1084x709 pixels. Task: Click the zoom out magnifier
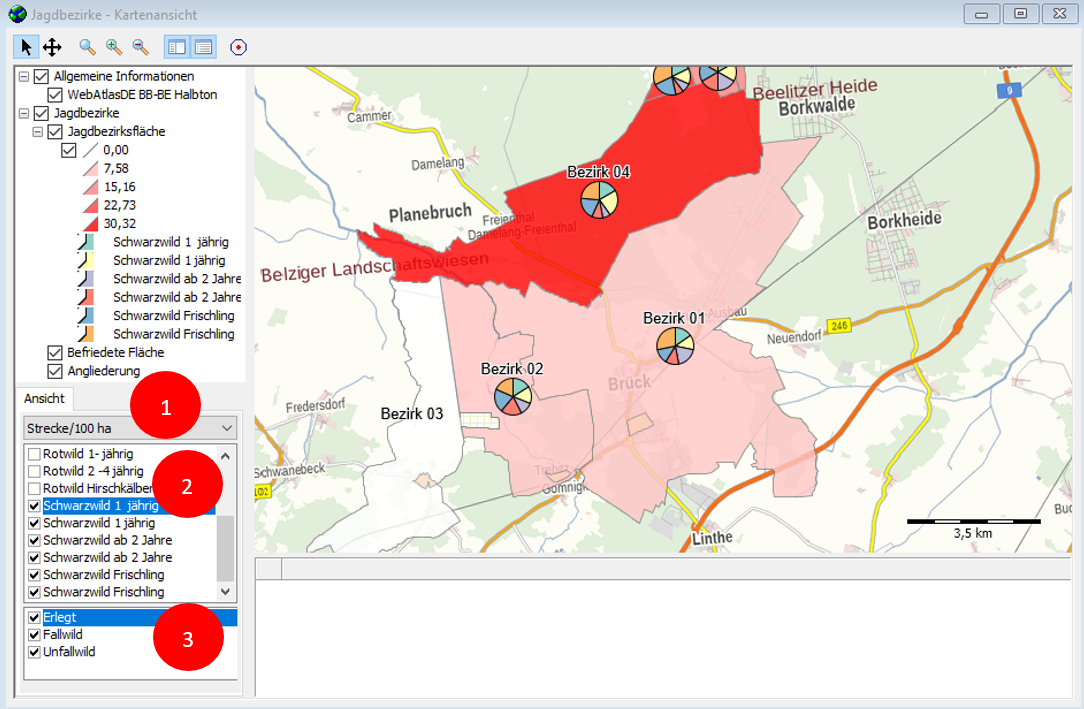click(x=140, y=47)
